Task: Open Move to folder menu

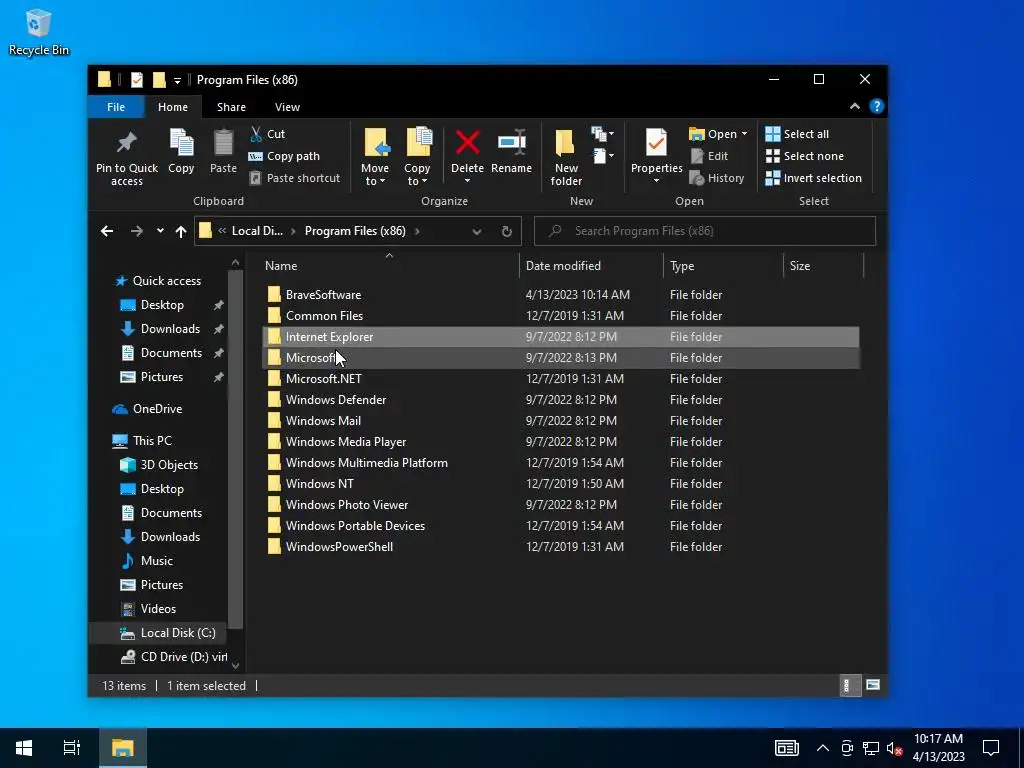Action: tap(376, 157)
